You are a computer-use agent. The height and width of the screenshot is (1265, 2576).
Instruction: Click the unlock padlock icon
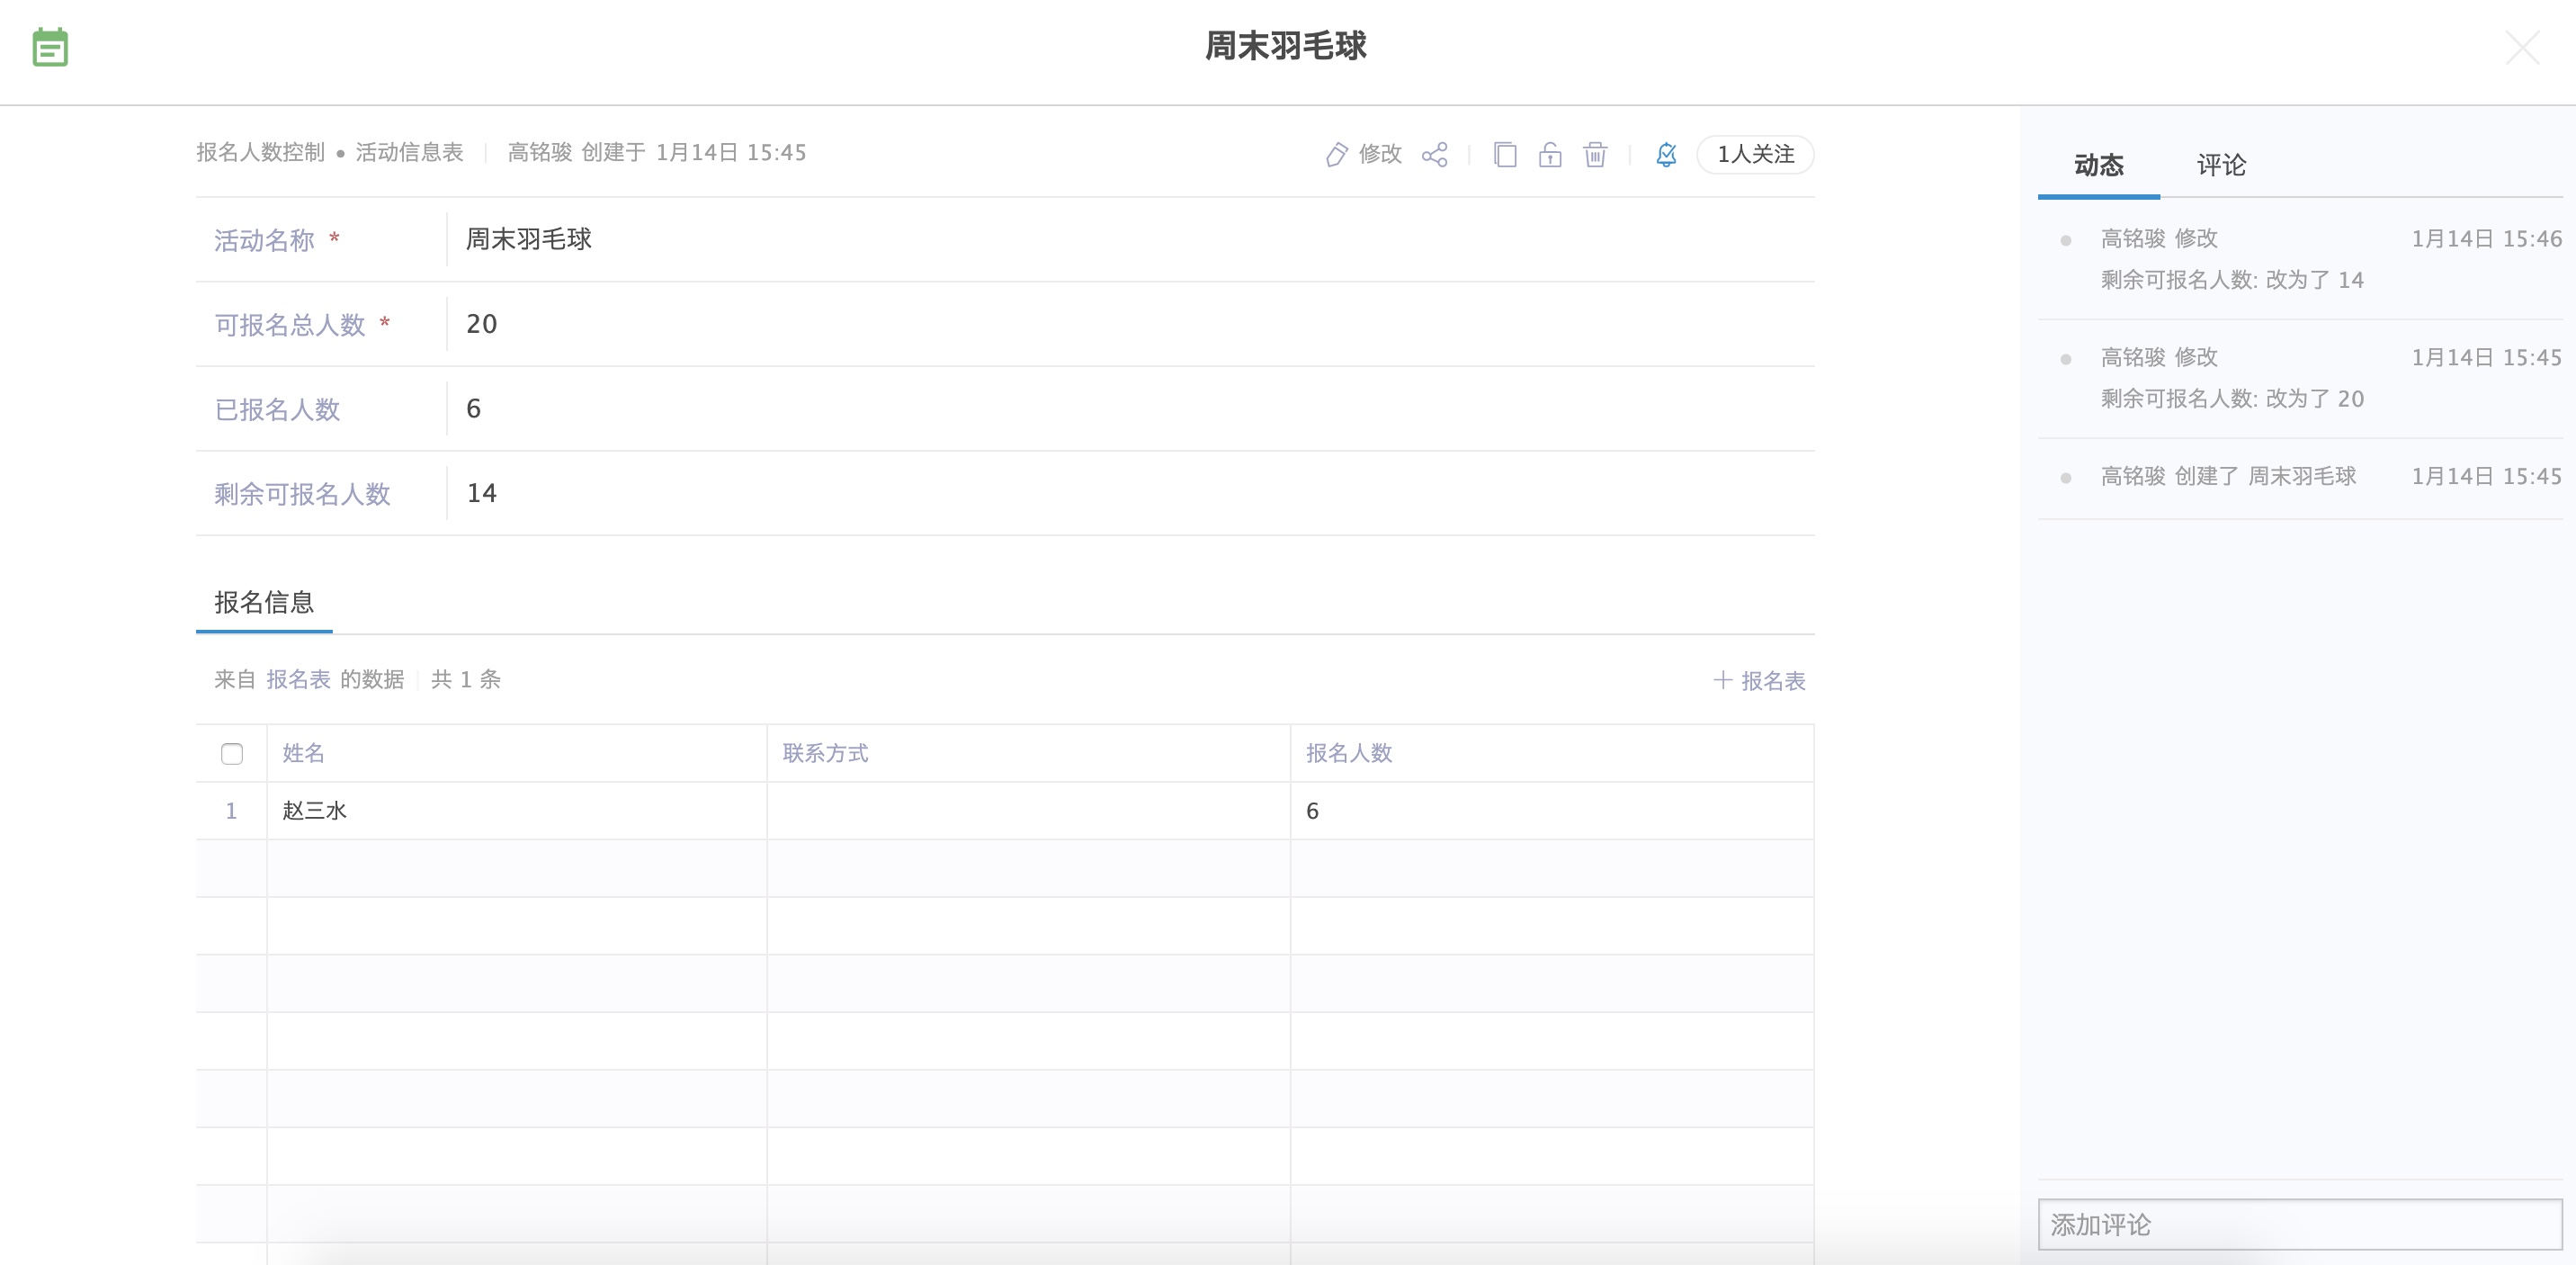pos(1550,154)
